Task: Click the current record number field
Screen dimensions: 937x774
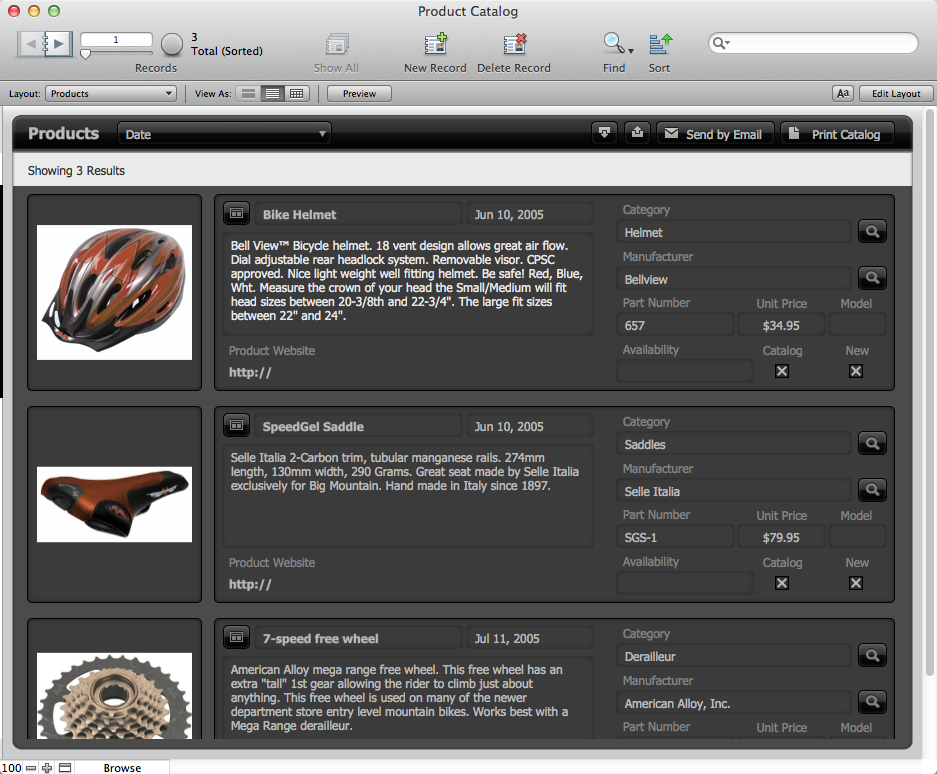Action: click(x=116, y=40)
